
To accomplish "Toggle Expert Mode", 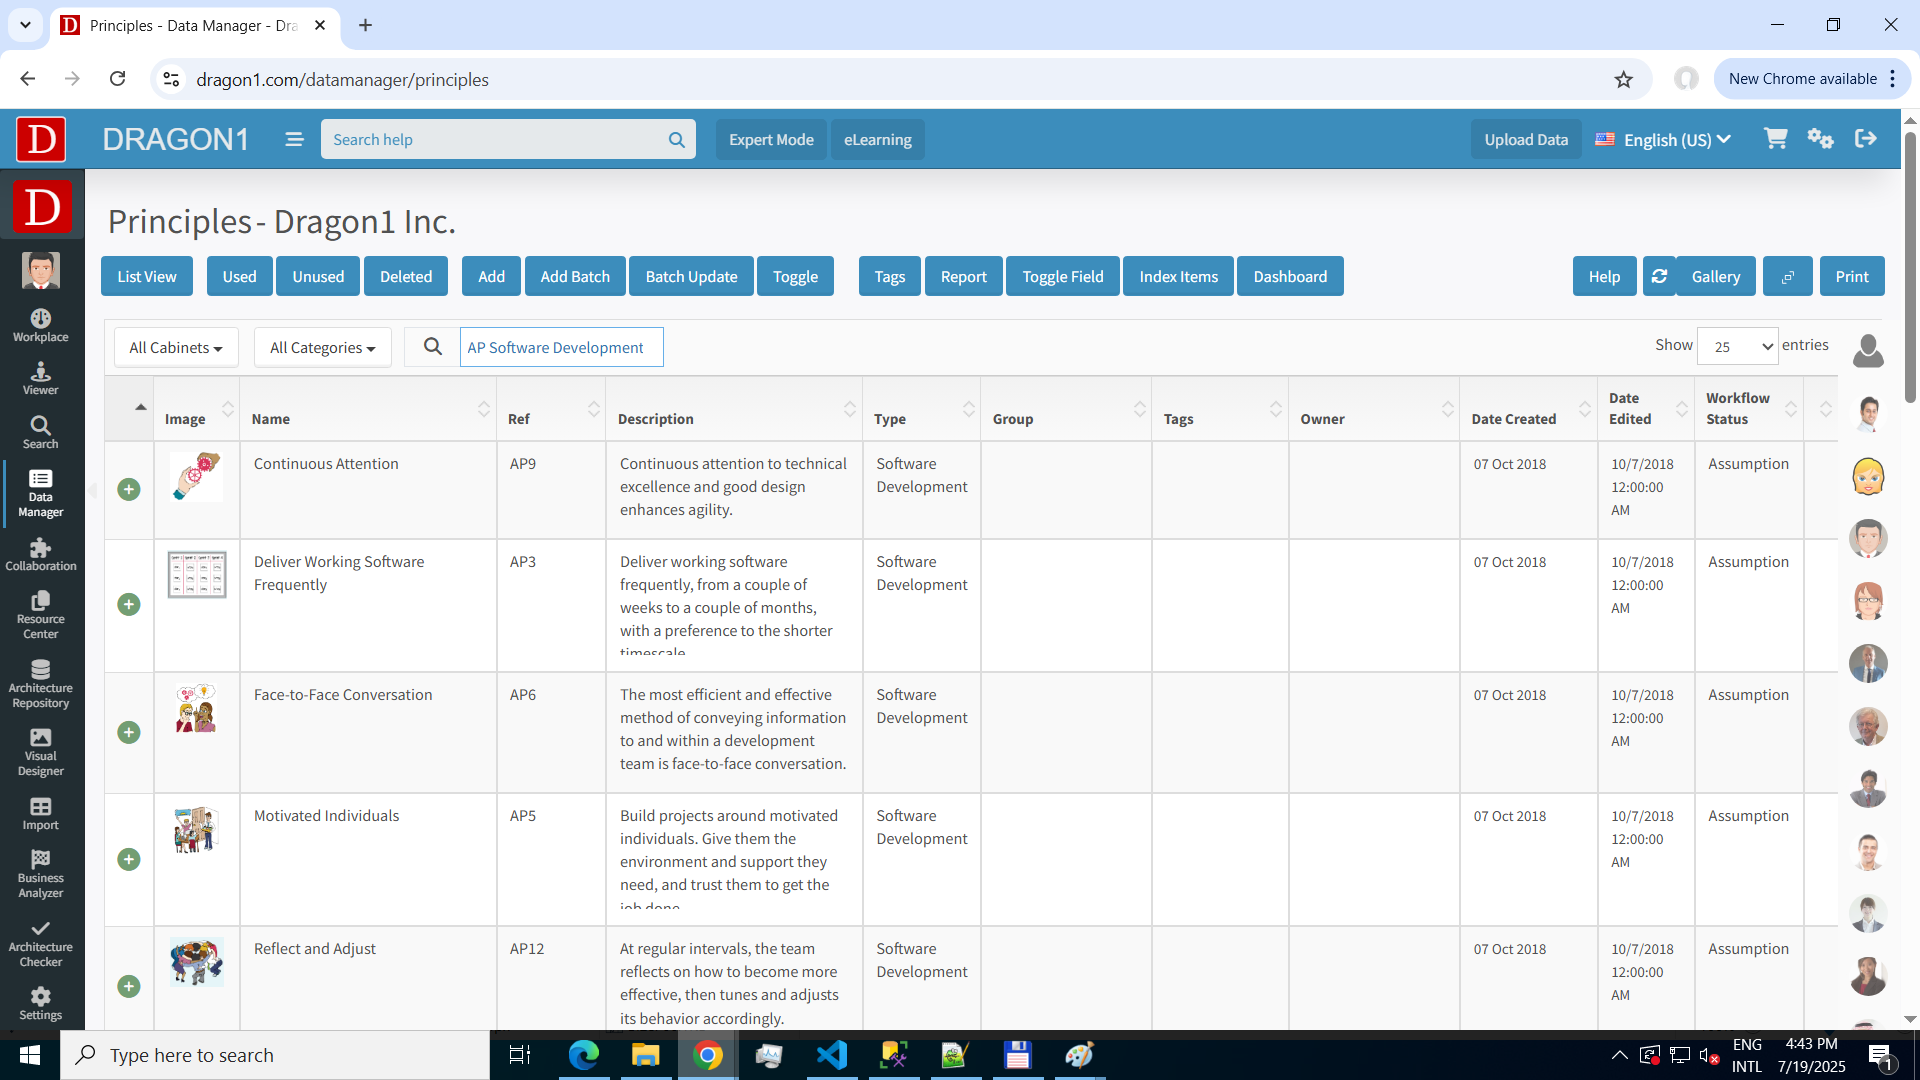I will (x=771, y=139).
